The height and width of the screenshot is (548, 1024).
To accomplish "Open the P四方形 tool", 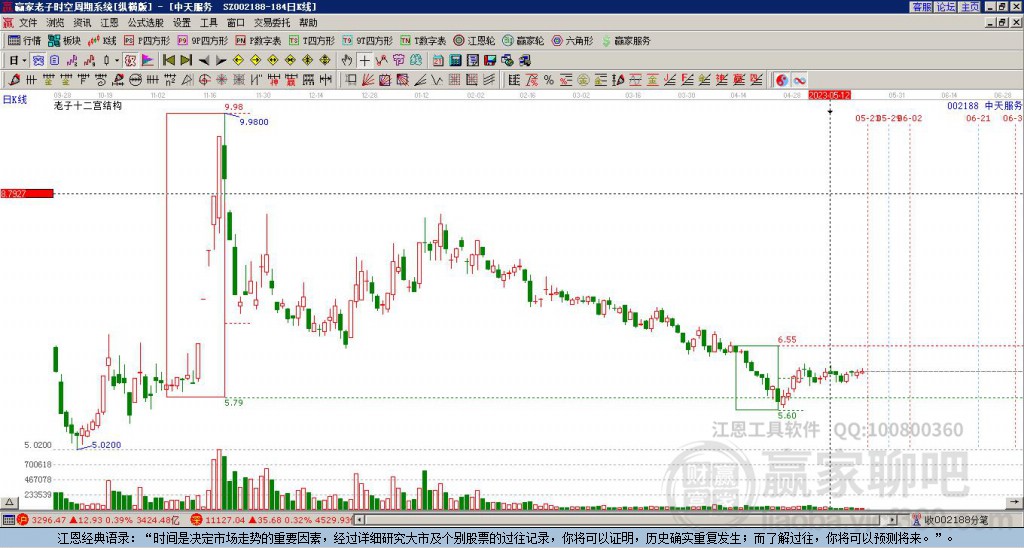I will click(147, 40).
